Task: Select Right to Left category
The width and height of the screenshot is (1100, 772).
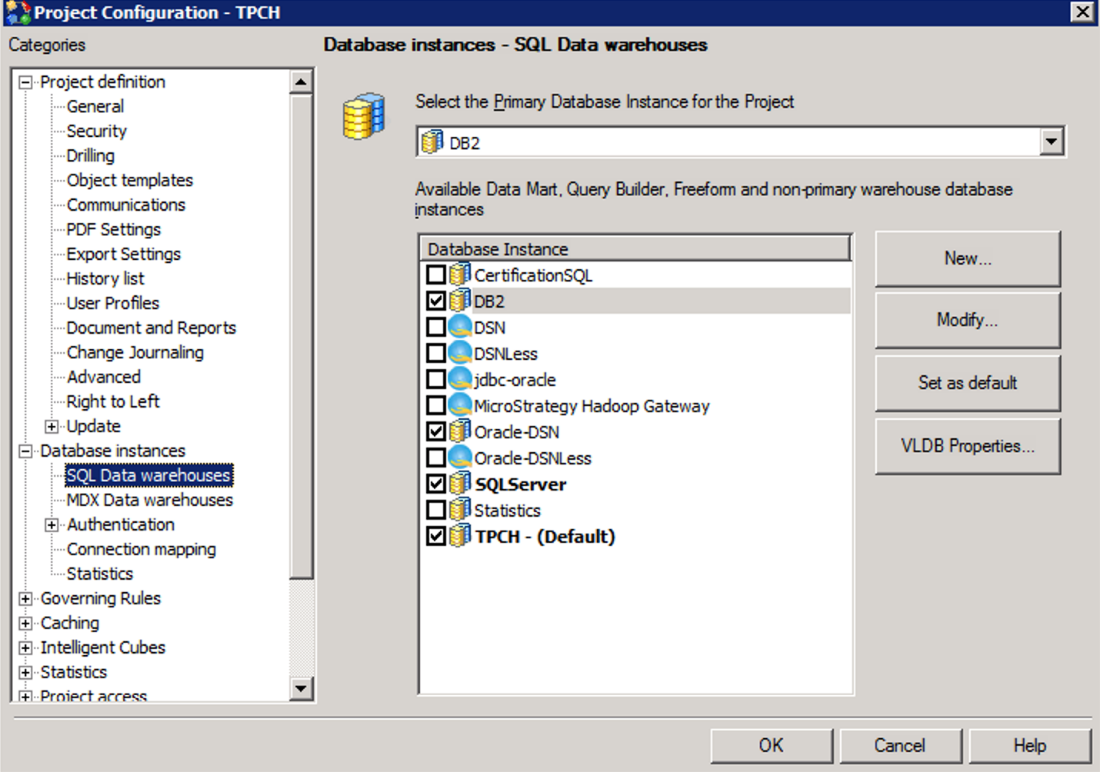Action: (113, 401)
